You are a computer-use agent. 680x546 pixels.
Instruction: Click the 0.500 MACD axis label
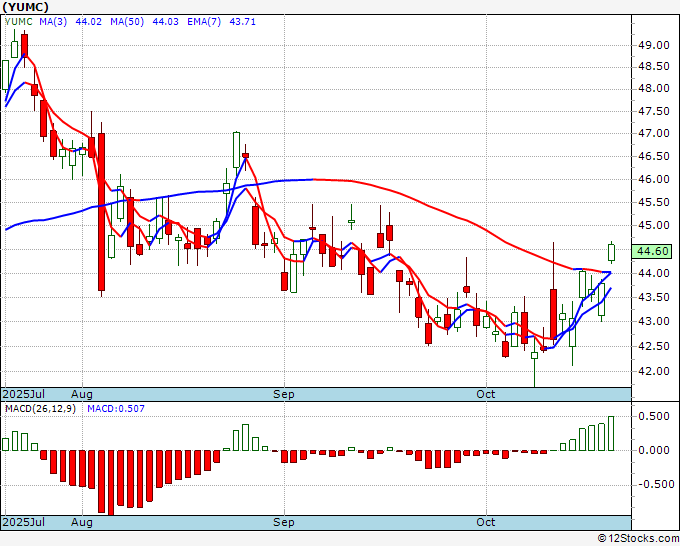pos(654,416)
